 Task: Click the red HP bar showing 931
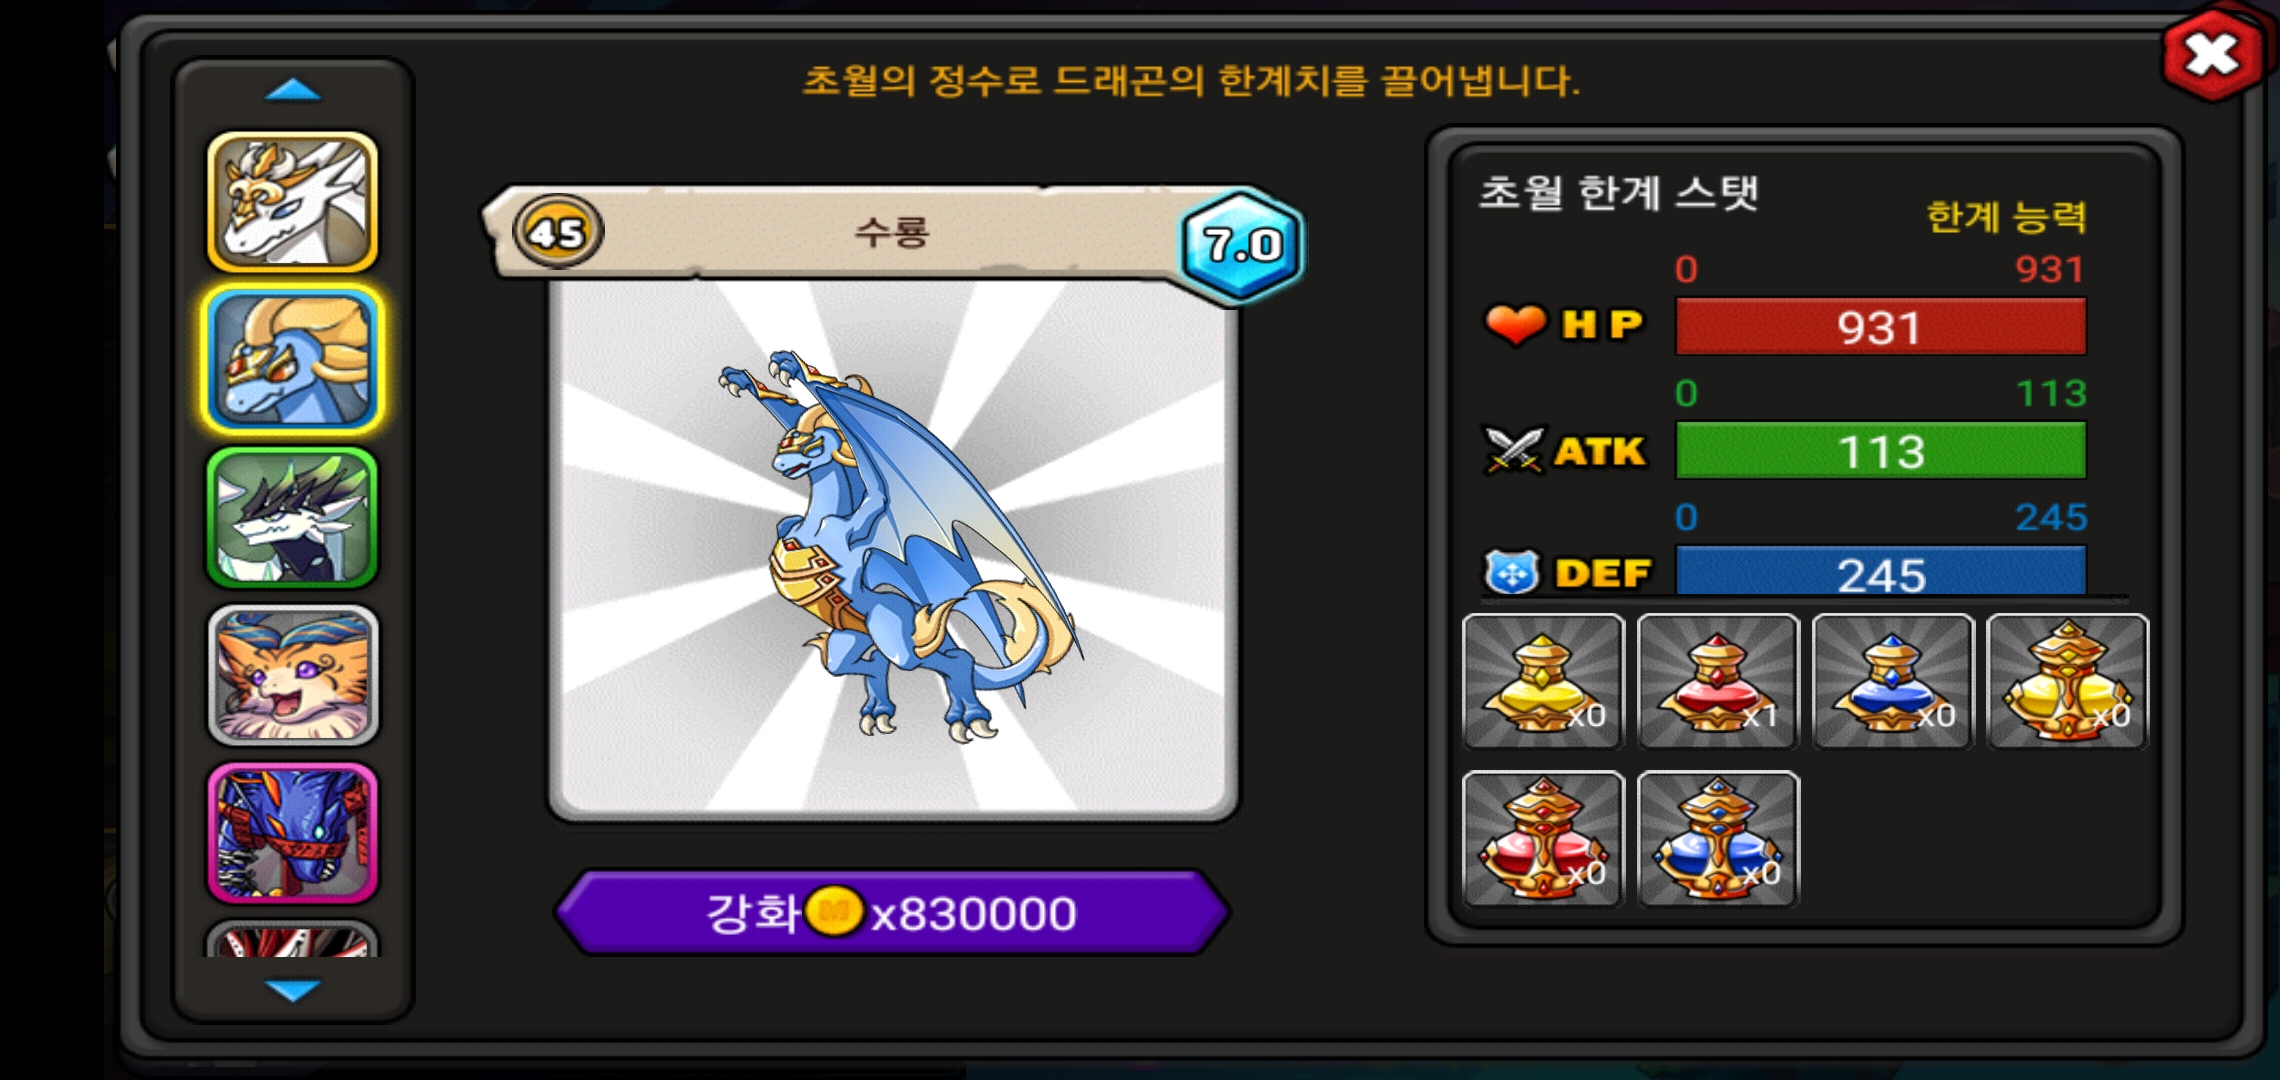(x=1880, y=326)
